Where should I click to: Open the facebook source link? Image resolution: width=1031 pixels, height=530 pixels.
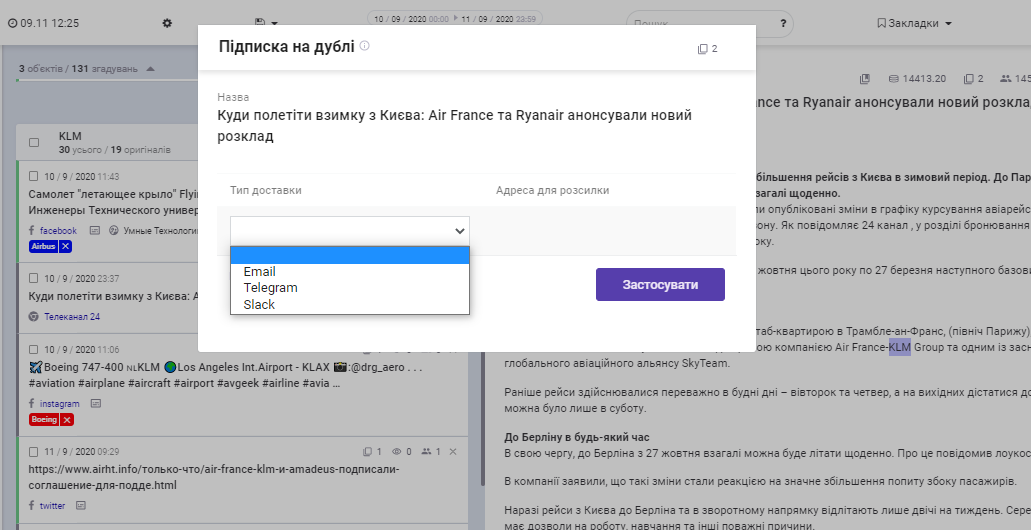(59, 231)
